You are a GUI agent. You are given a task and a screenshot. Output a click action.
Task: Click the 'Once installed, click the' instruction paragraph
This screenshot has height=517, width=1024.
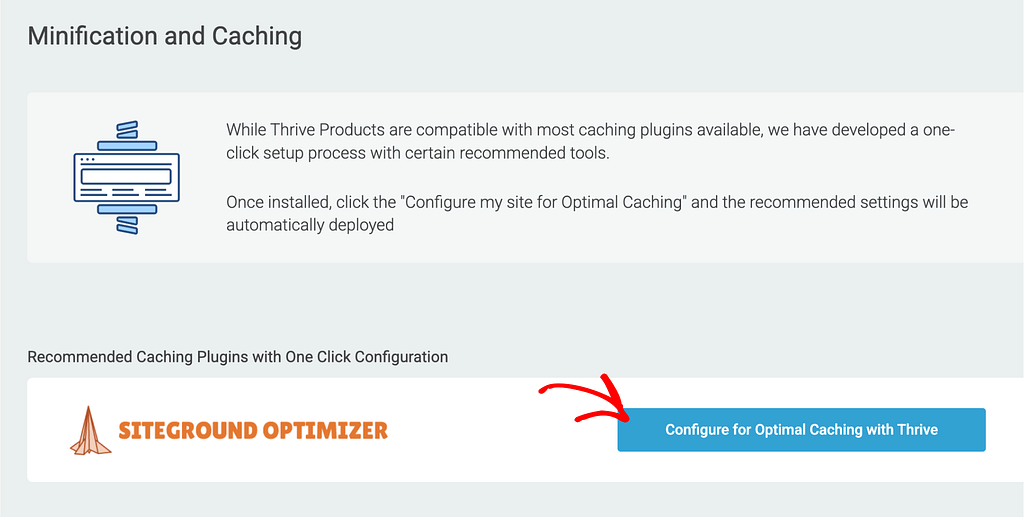[x=597, y=213]
